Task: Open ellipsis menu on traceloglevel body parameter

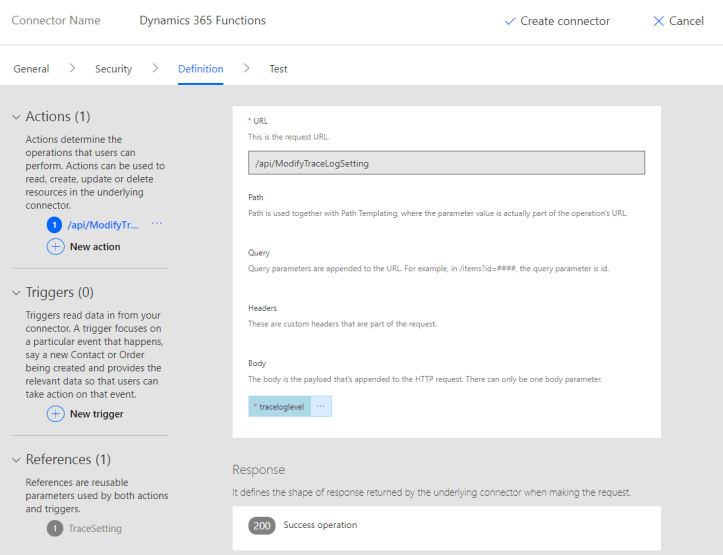Action: (x=321, y=407)
